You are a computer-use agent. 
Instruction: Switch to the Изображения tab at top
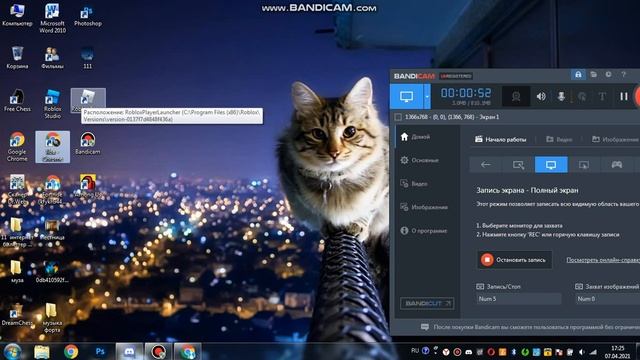coord(616,140)
